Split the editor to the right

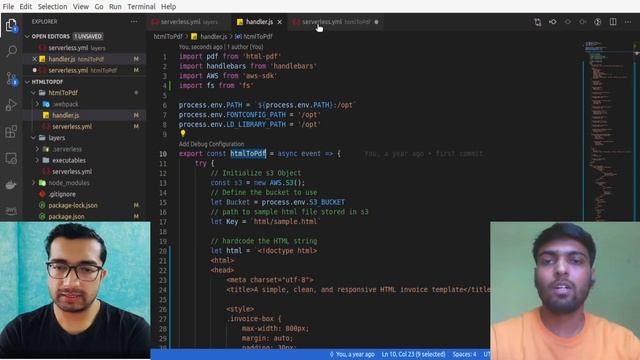[613, 22]
